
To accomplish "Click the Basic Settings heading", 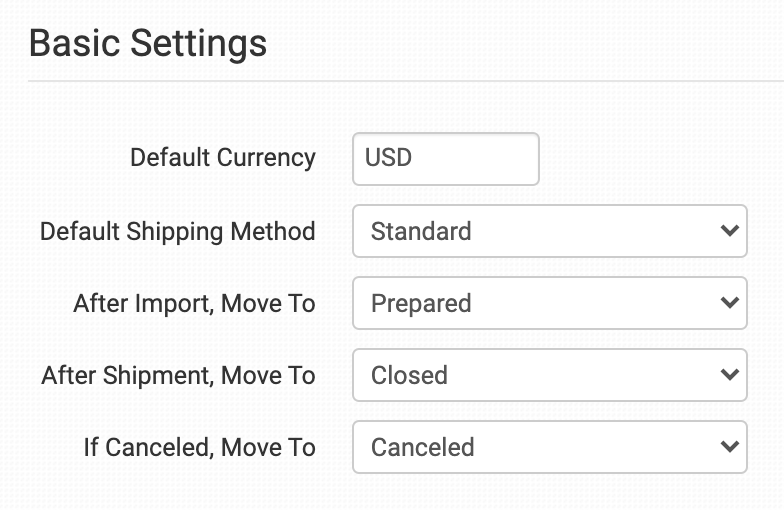I will click(x=148, y=44).
